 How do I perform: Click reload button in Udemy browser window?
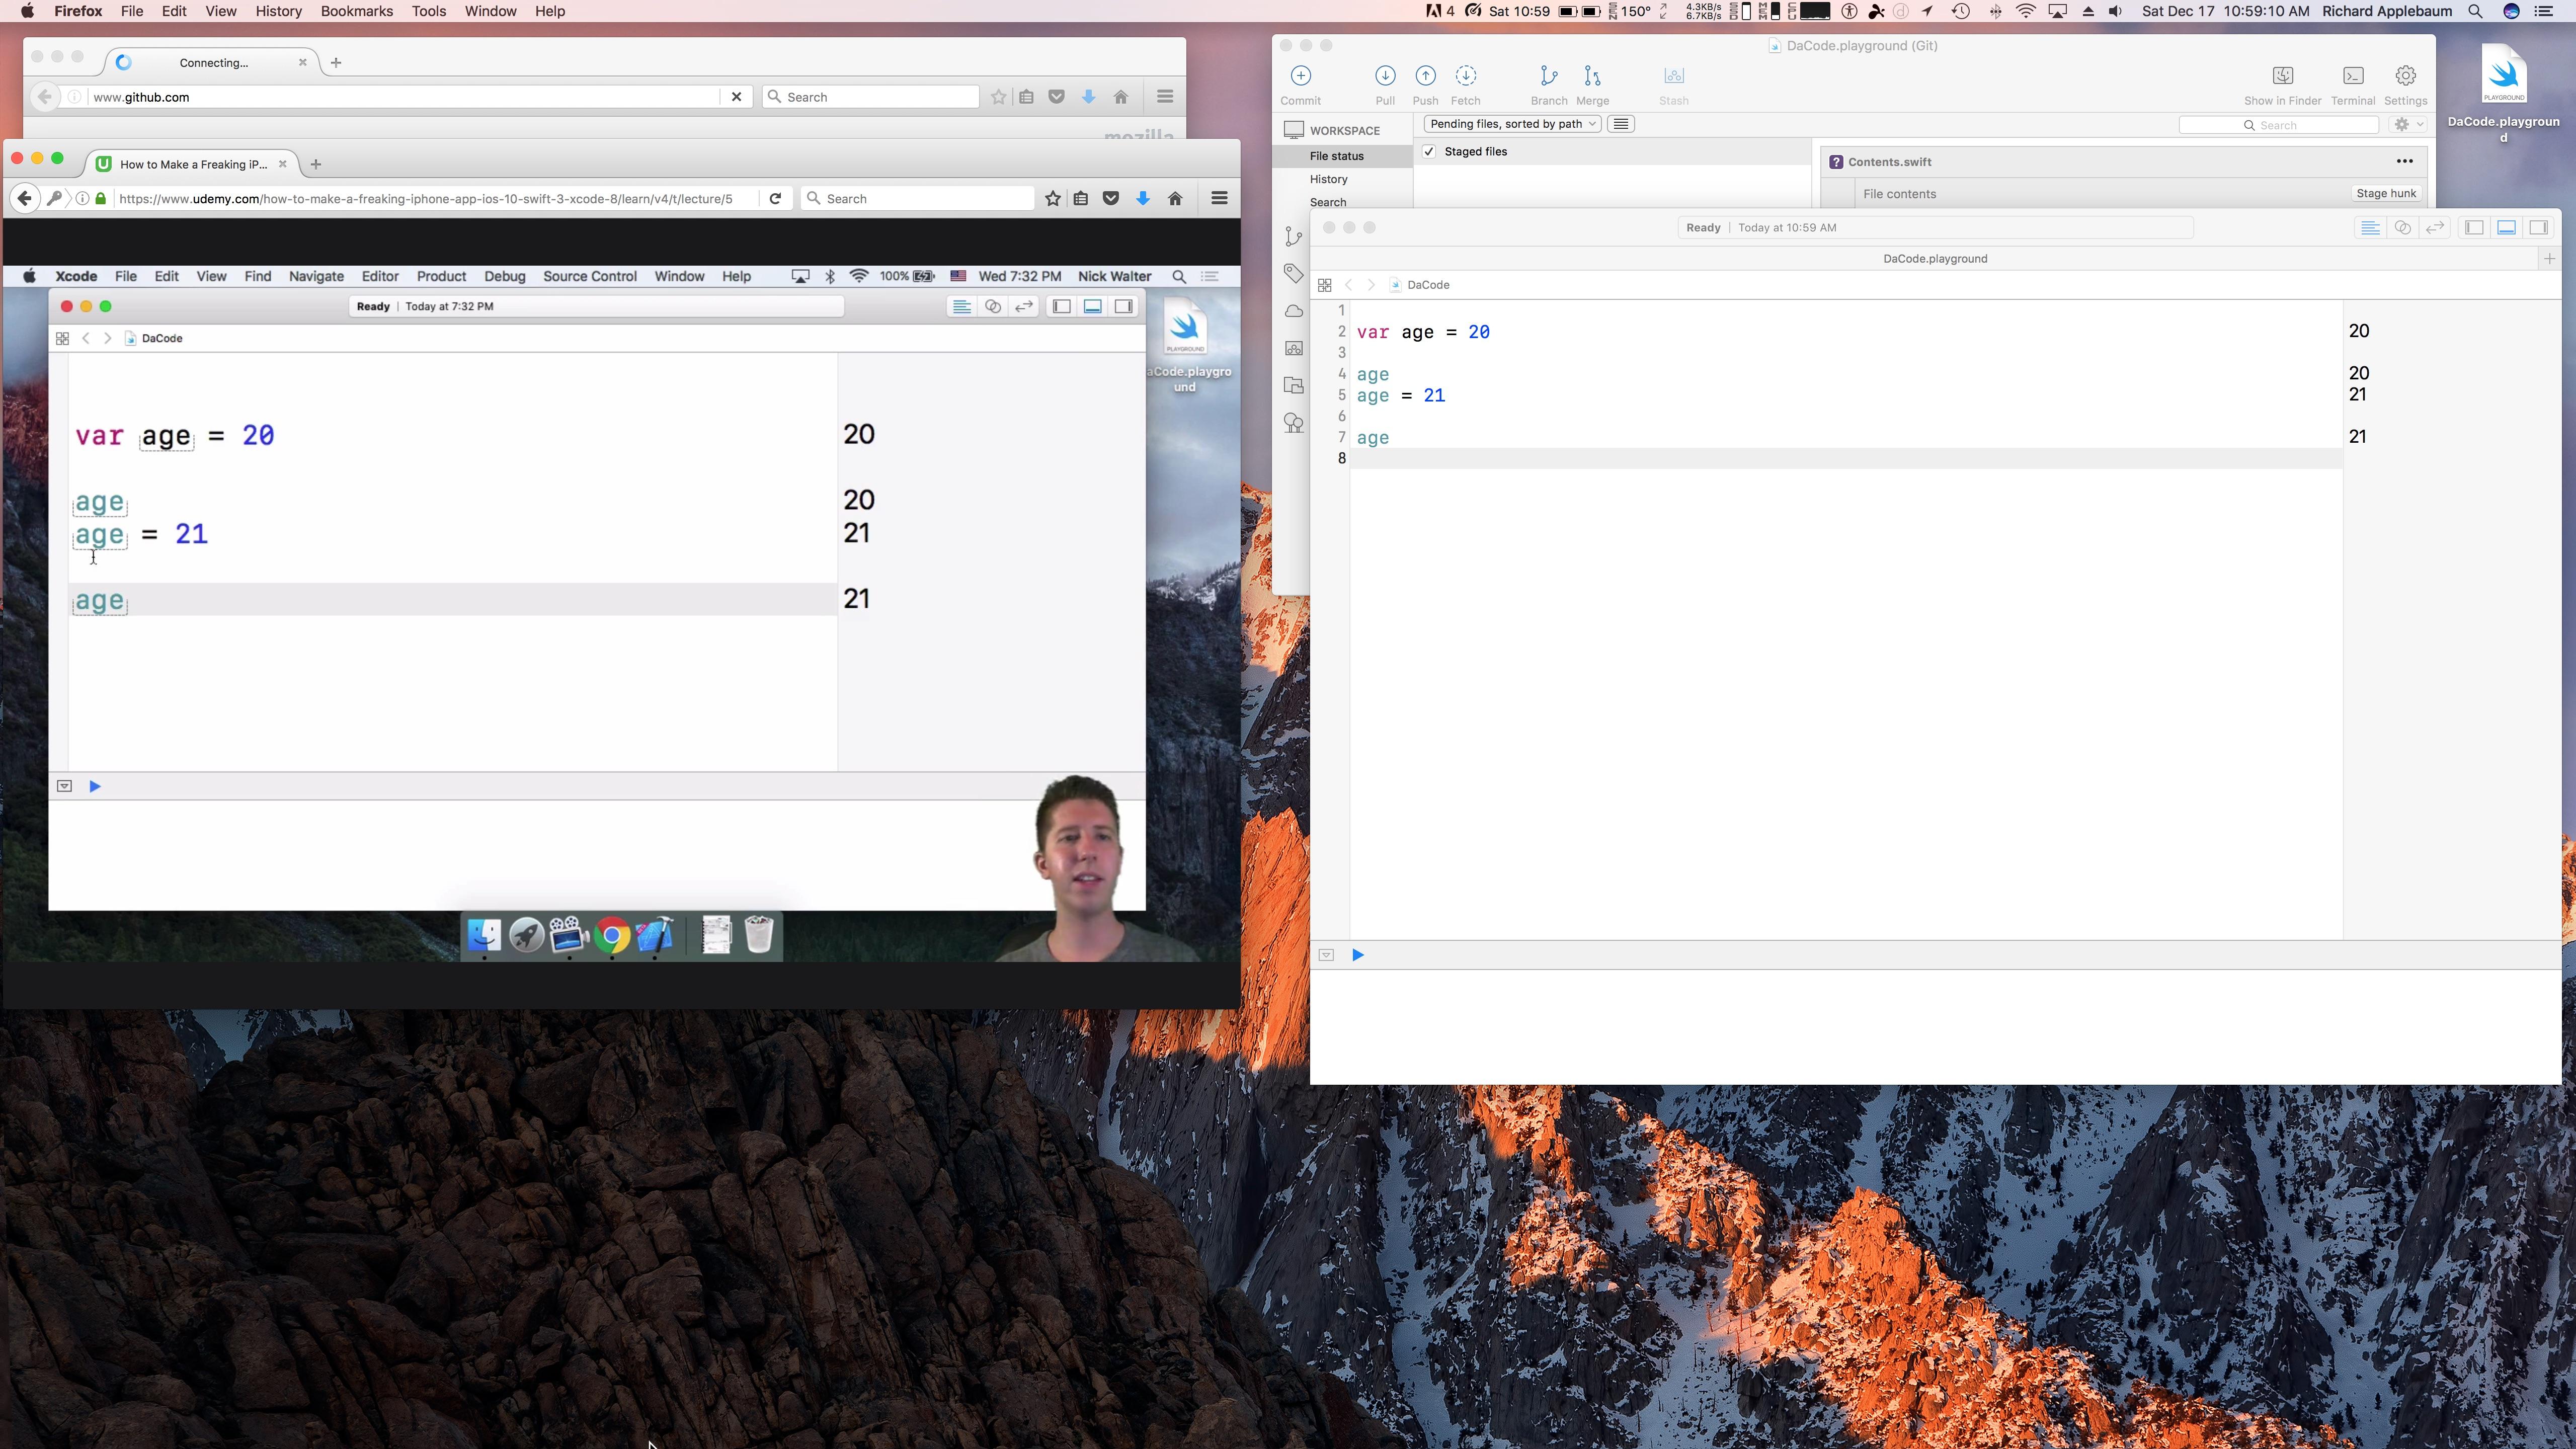775,199
